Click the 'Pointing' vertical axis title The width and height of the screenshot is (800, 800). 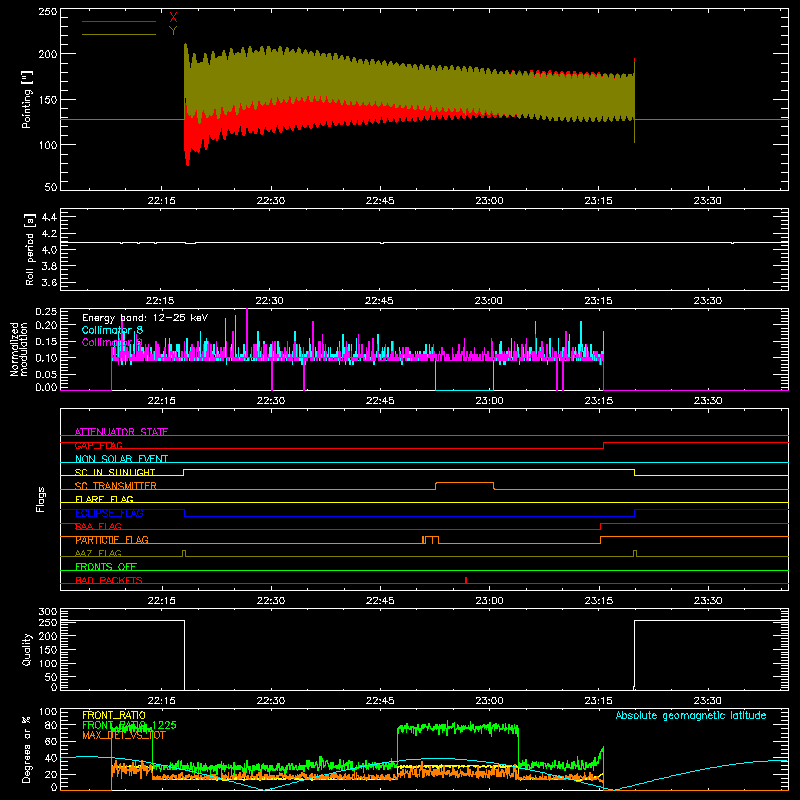pyautogui.click(x=27, y=99)
